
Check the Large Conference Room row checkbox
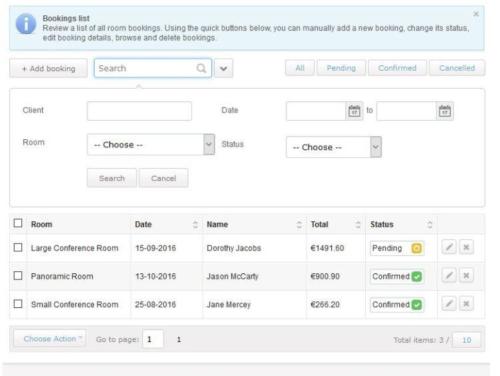point(18,247)
